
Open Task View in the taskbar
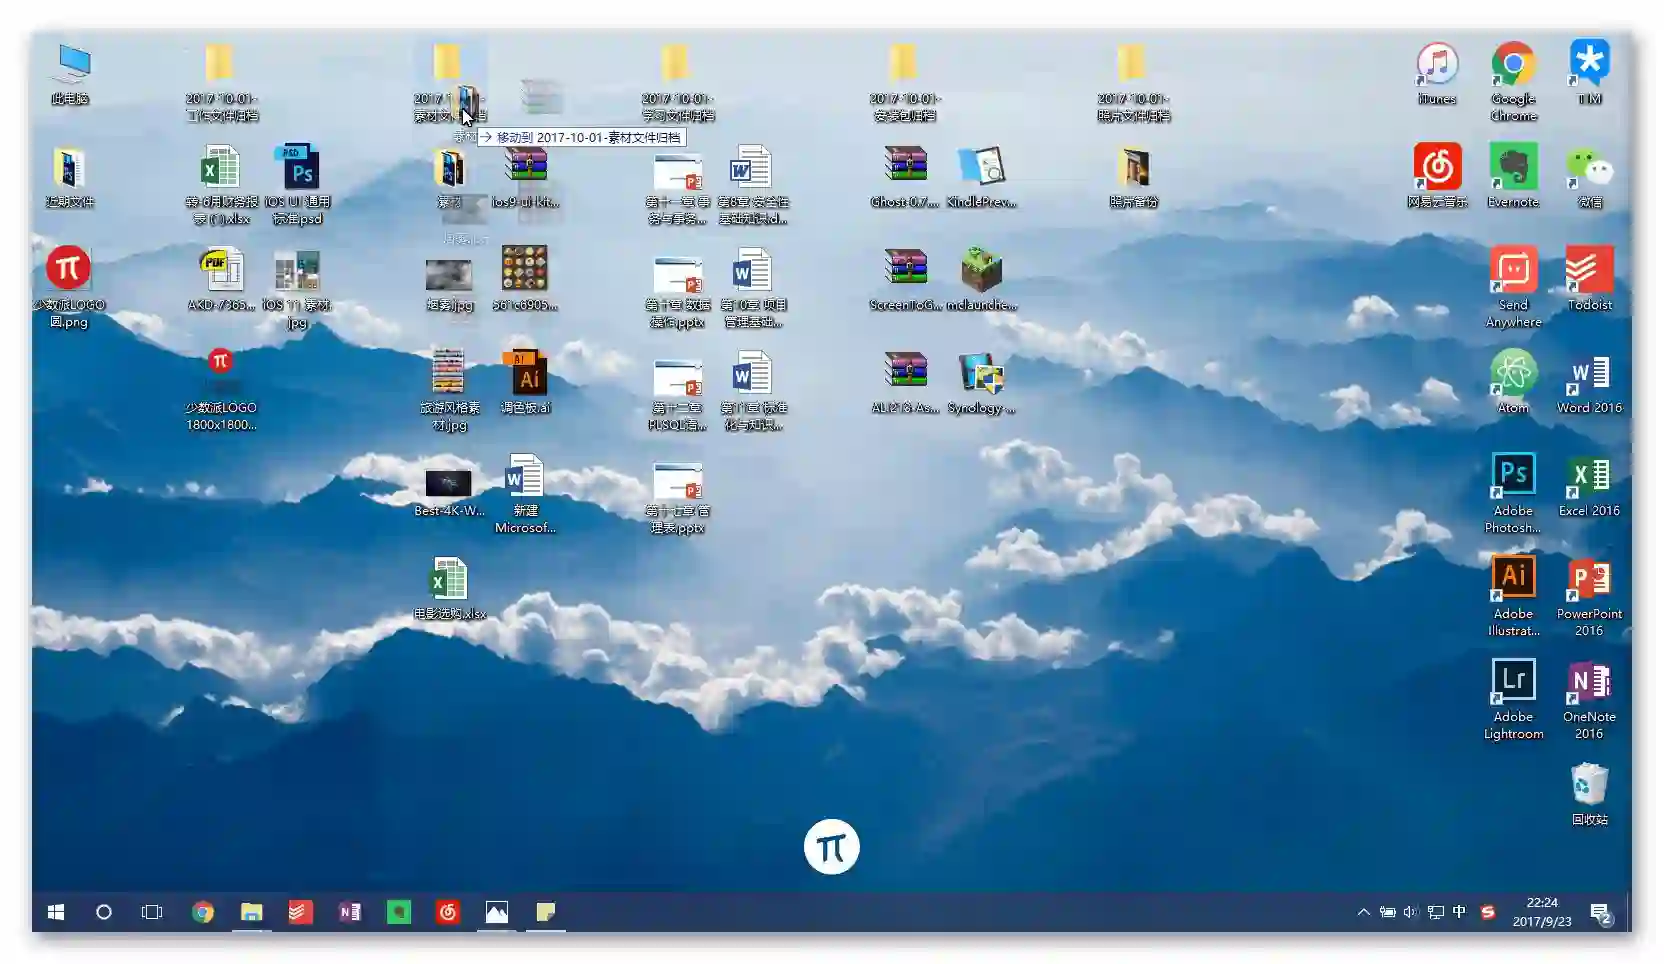tap(152, 912)
